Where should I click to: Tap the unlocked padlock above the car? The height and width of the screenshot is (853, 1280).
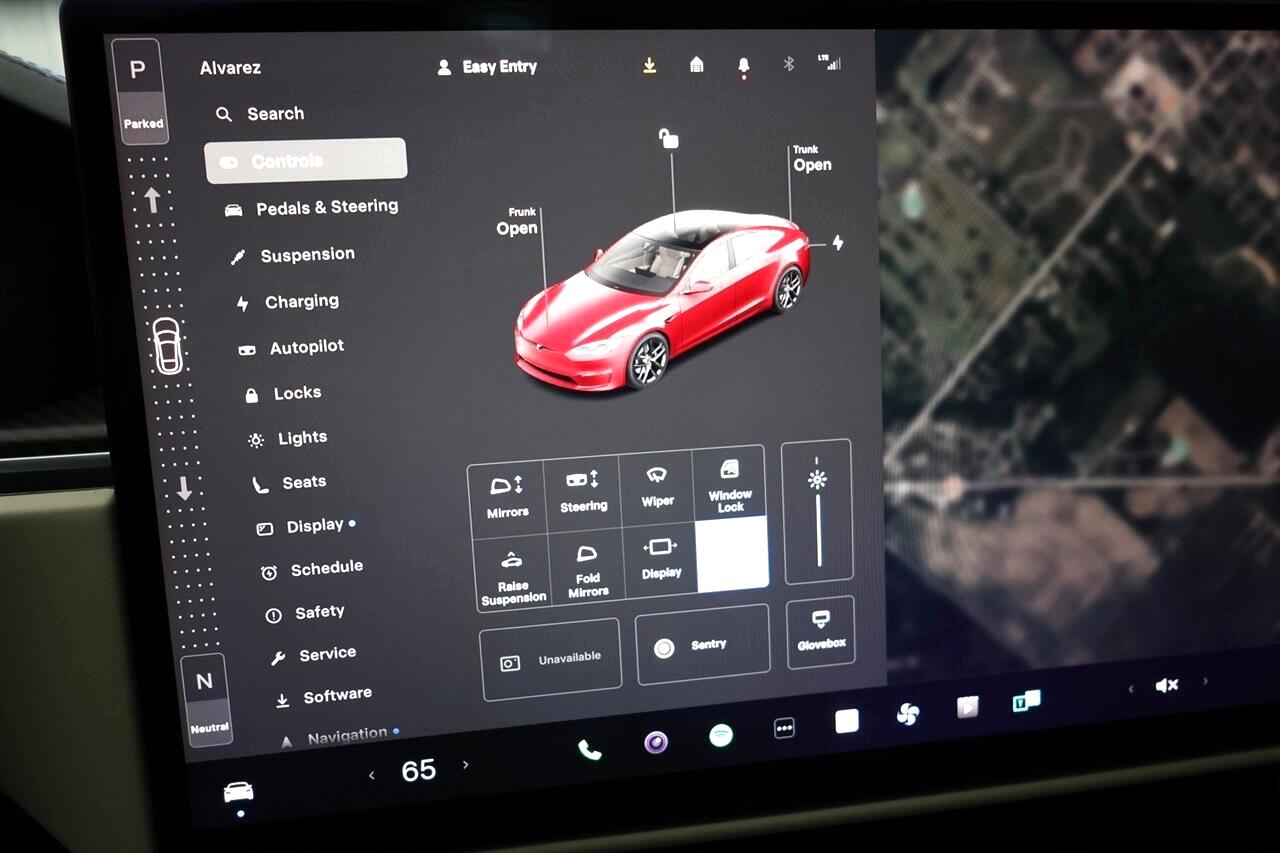point(668,139)
